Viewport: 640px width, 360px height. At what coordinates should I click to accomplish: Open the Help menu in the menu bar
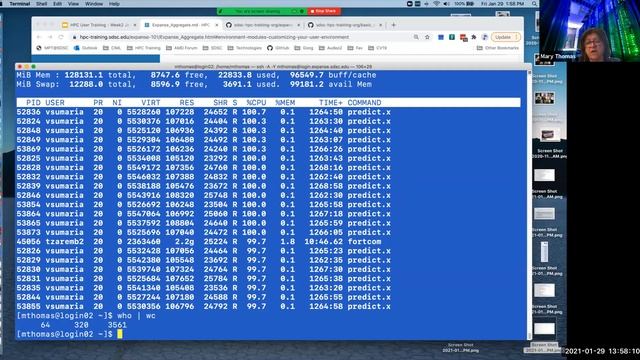(114, 4)
